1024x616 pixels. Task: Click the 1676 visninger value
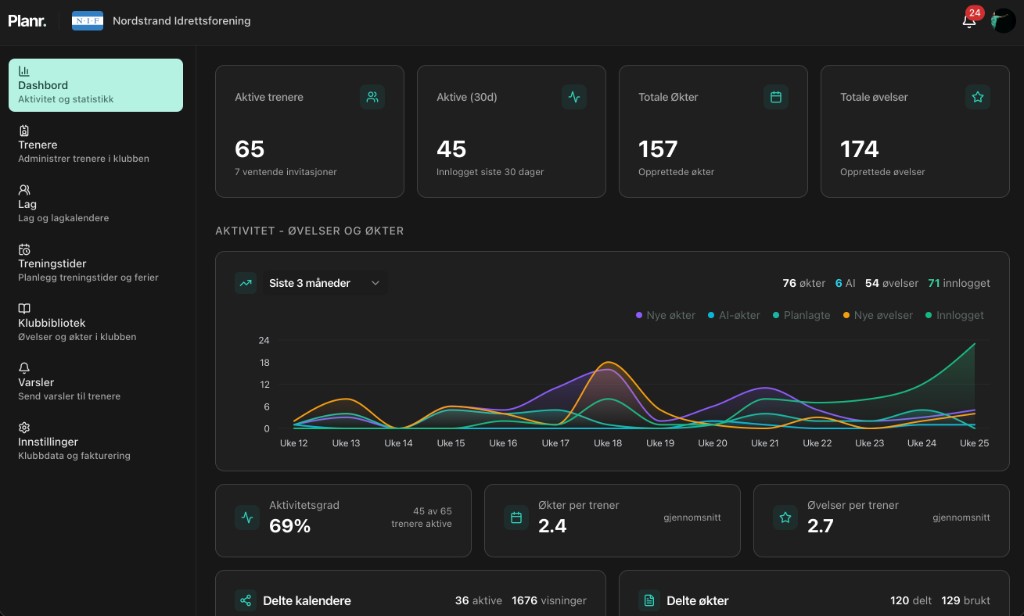[549, 600]
